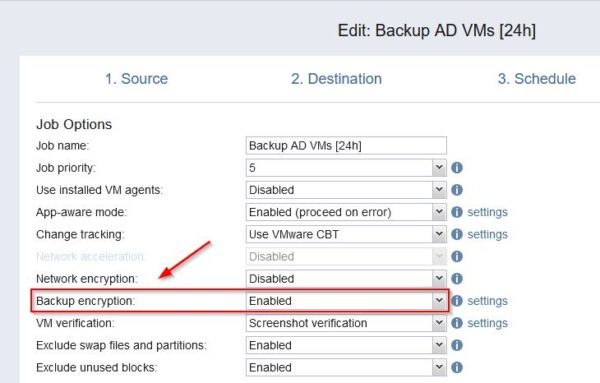Viewport: 600px width, 383px height.
Task: Click the 'Job priority:' label
Action: (65, 168)
